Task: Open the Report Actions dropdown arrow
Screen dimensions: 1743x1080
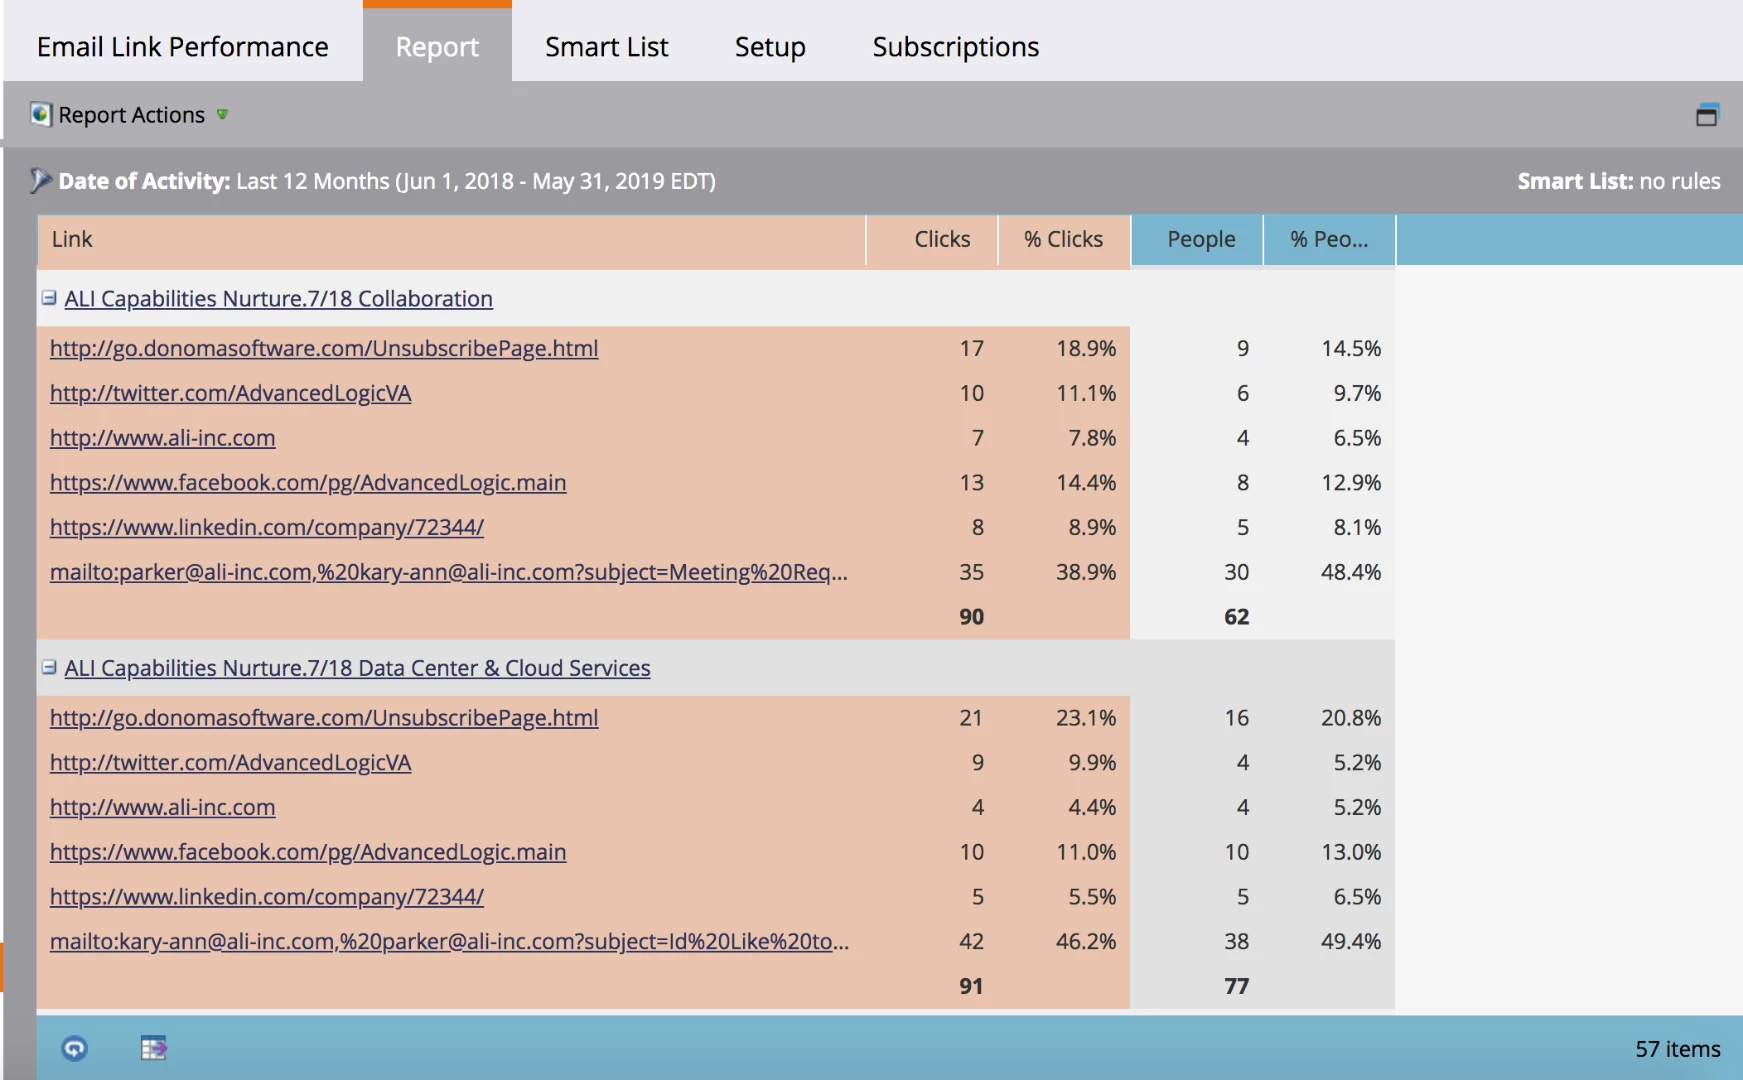Action: (x=222, y=114)
